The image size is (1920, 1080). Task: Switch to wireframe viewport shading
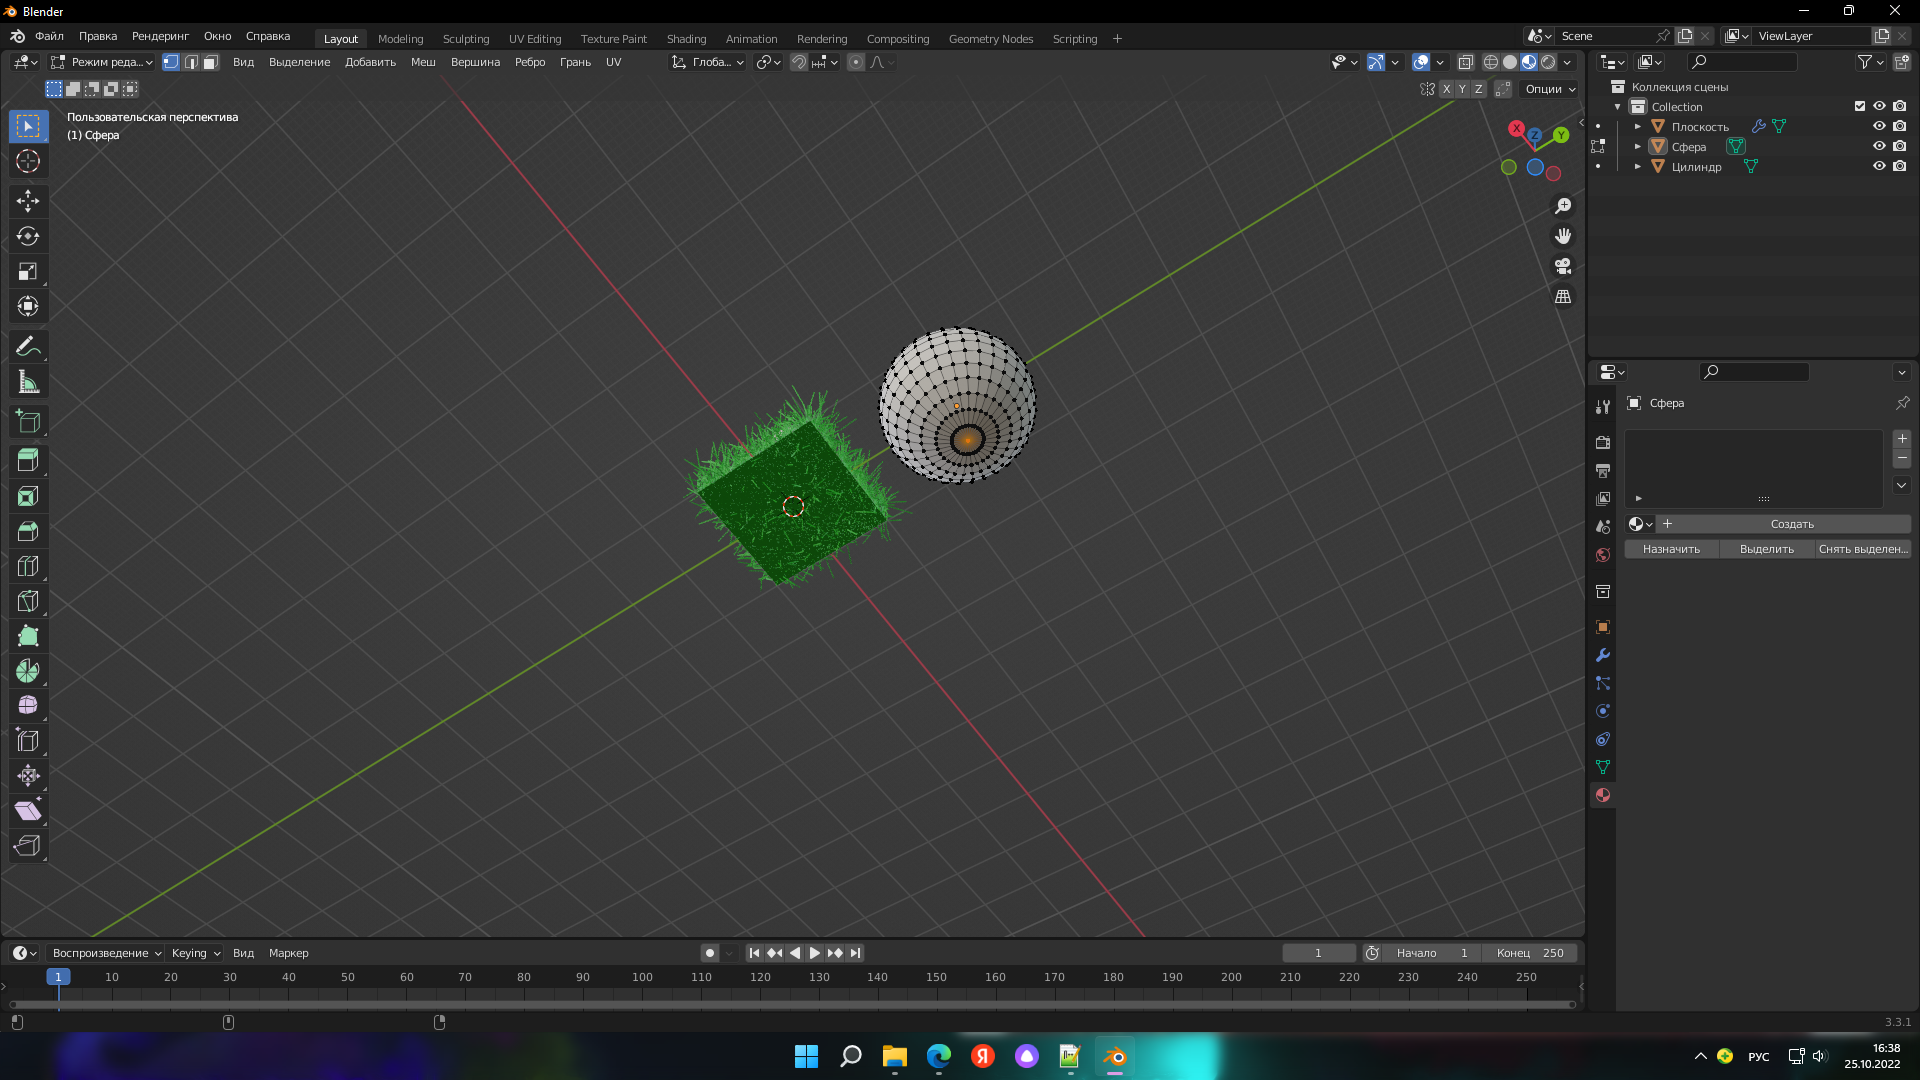pyautogui.click(x=1491, y=62)
